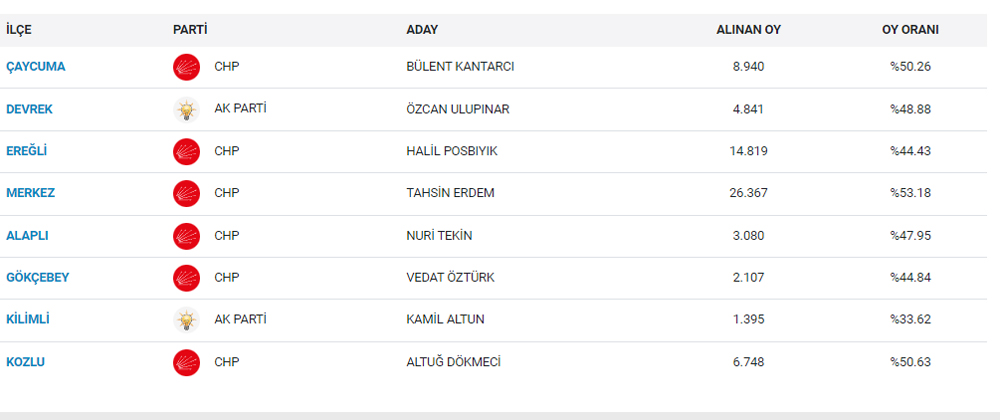Screen dimensions: 1000x420
Task: Open the DEVREK district link
Action: click(29, 109)
